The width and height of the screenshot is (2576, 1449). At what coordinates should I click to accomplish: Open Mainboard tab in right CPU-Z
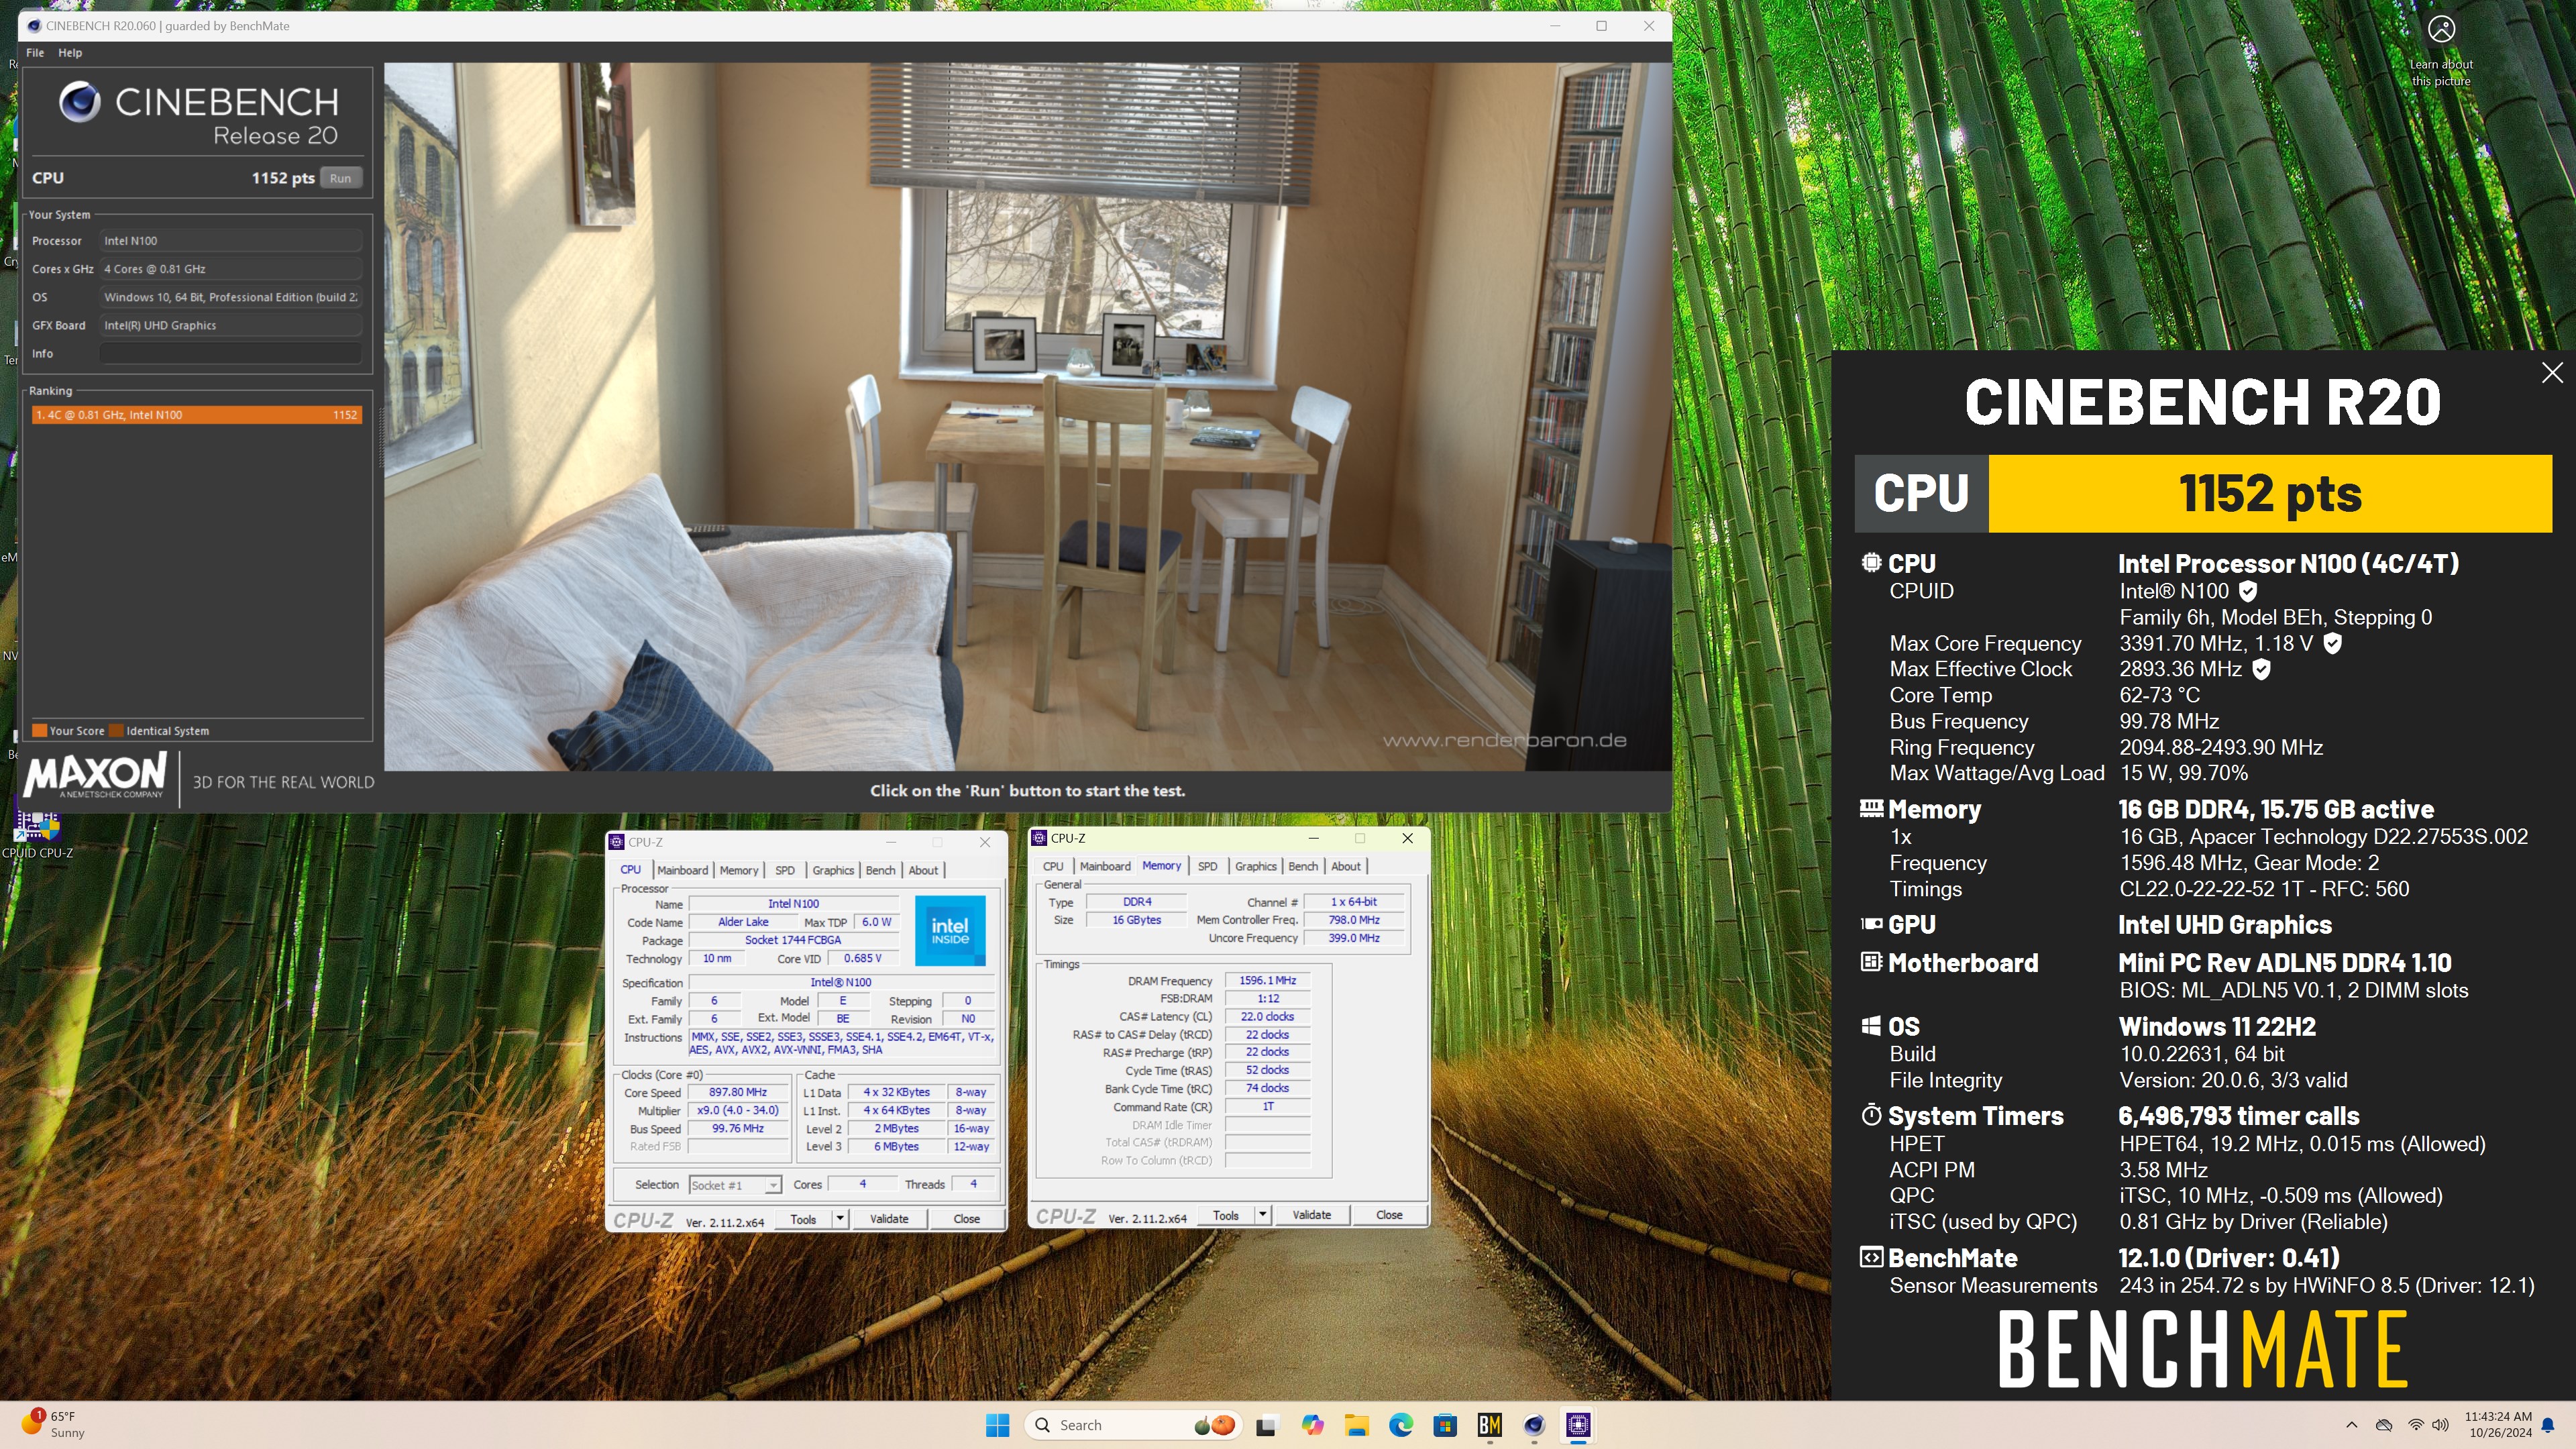[1105, 866]
